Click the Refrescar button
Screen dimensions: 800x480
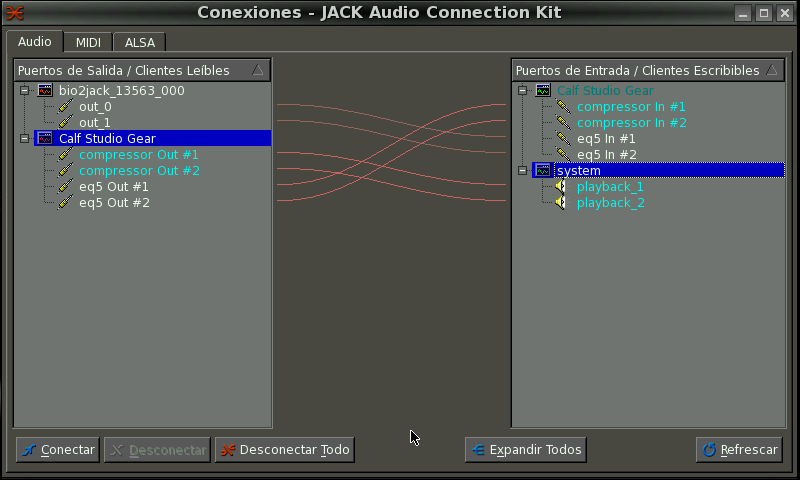coord(739,449)
